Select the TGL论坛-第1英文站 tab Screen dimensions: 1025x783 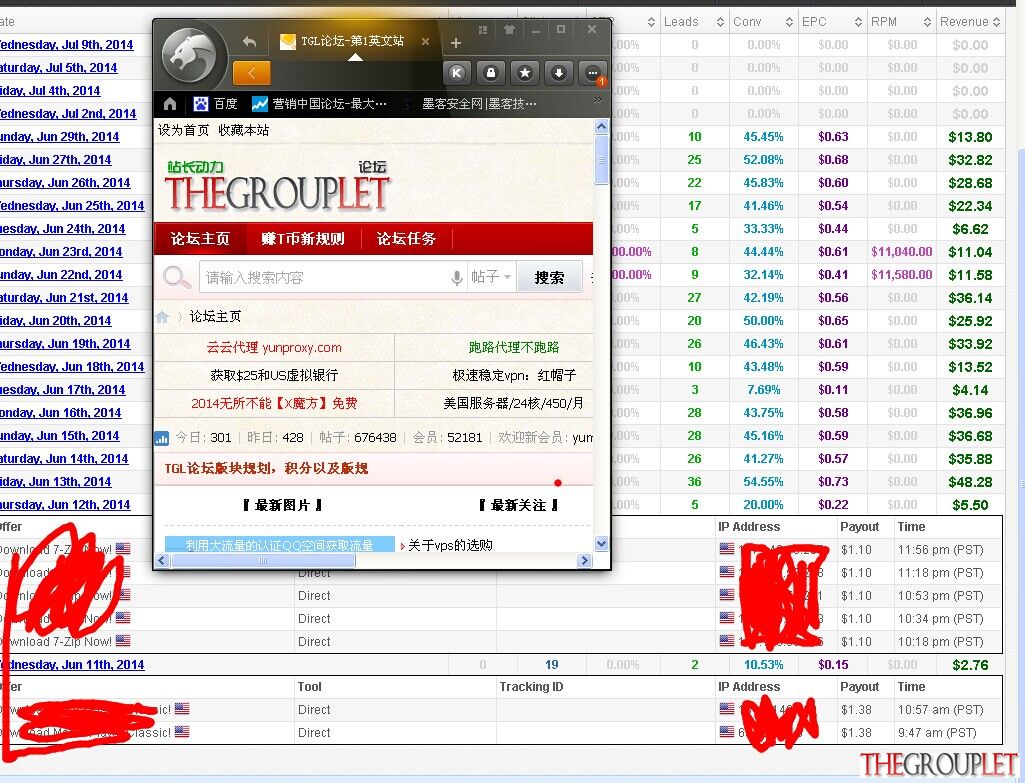tap(354, 42)
